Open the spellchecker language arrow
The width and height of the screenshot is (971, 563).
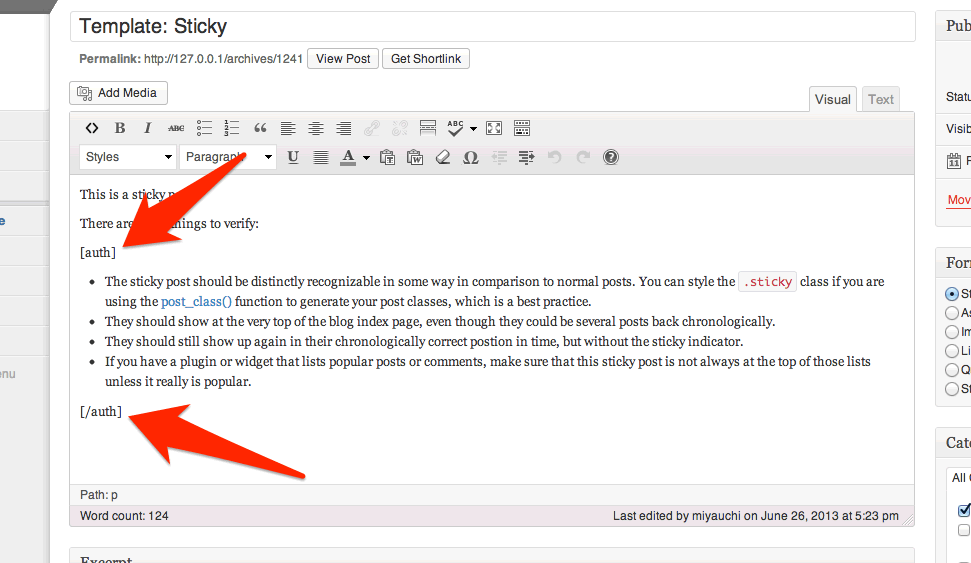(x=473, y=129)
